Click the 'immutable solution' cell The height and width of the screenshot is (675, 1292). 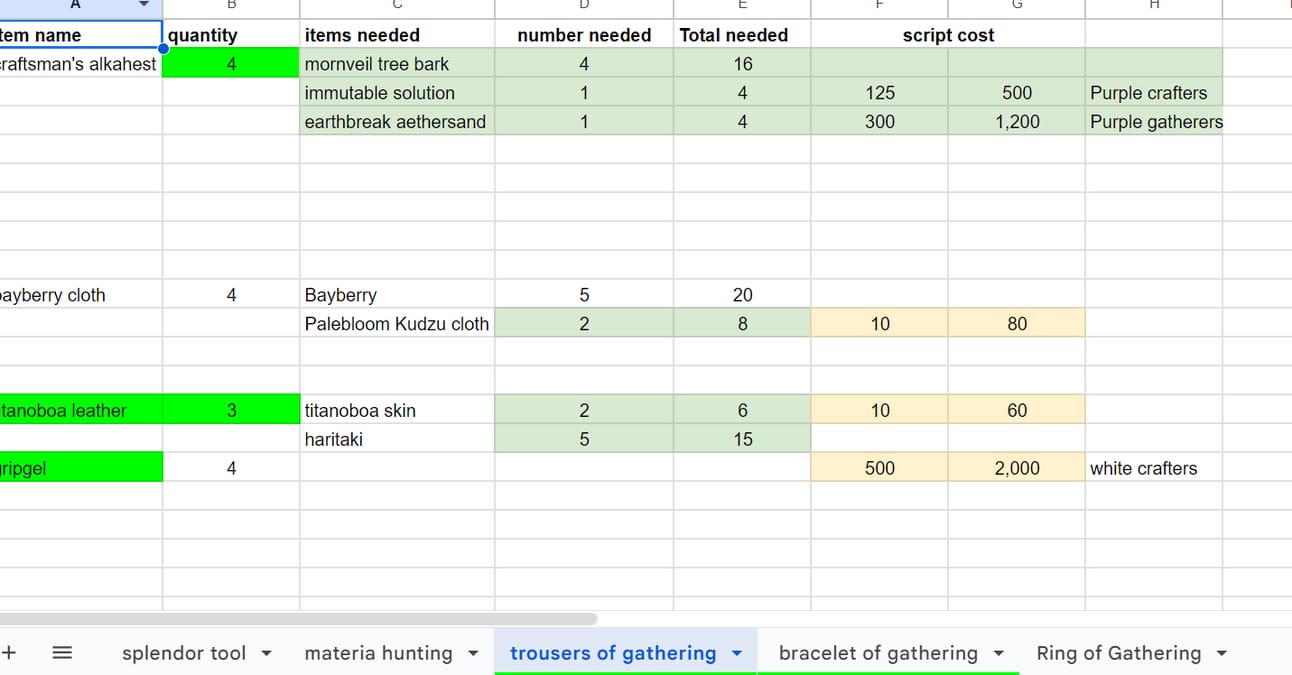point(397,93)
